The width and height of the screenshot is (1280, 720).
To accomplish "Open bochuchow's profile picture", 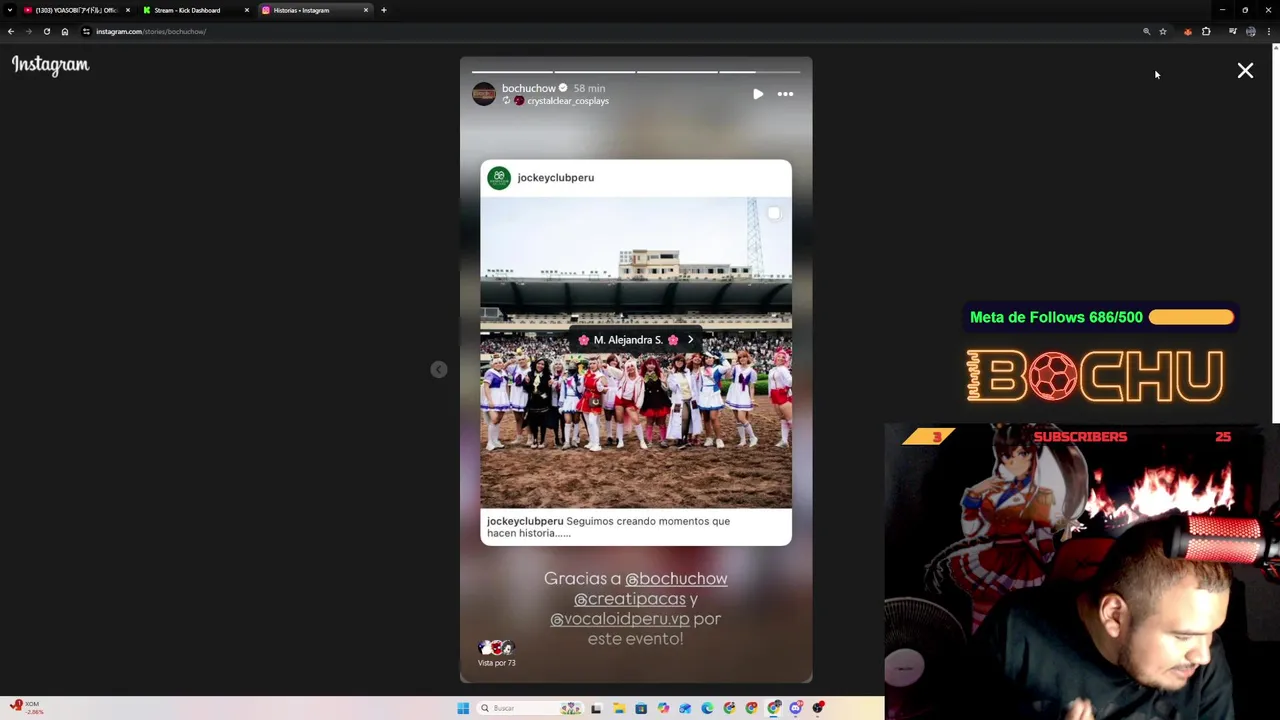I will pos(484,94).
